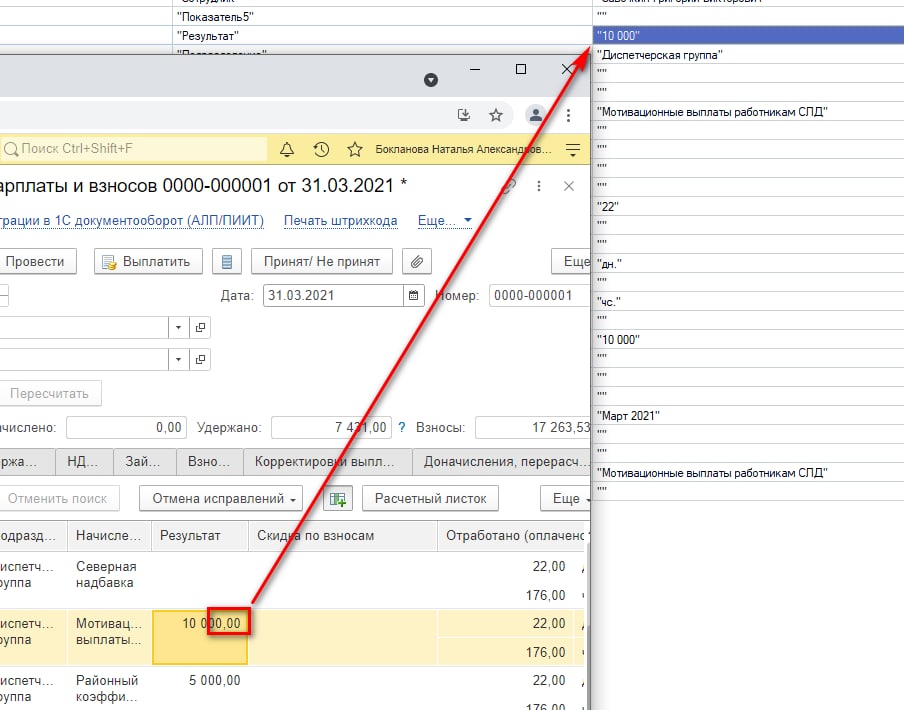Switch to the Взно... tab

pos(209,462)
